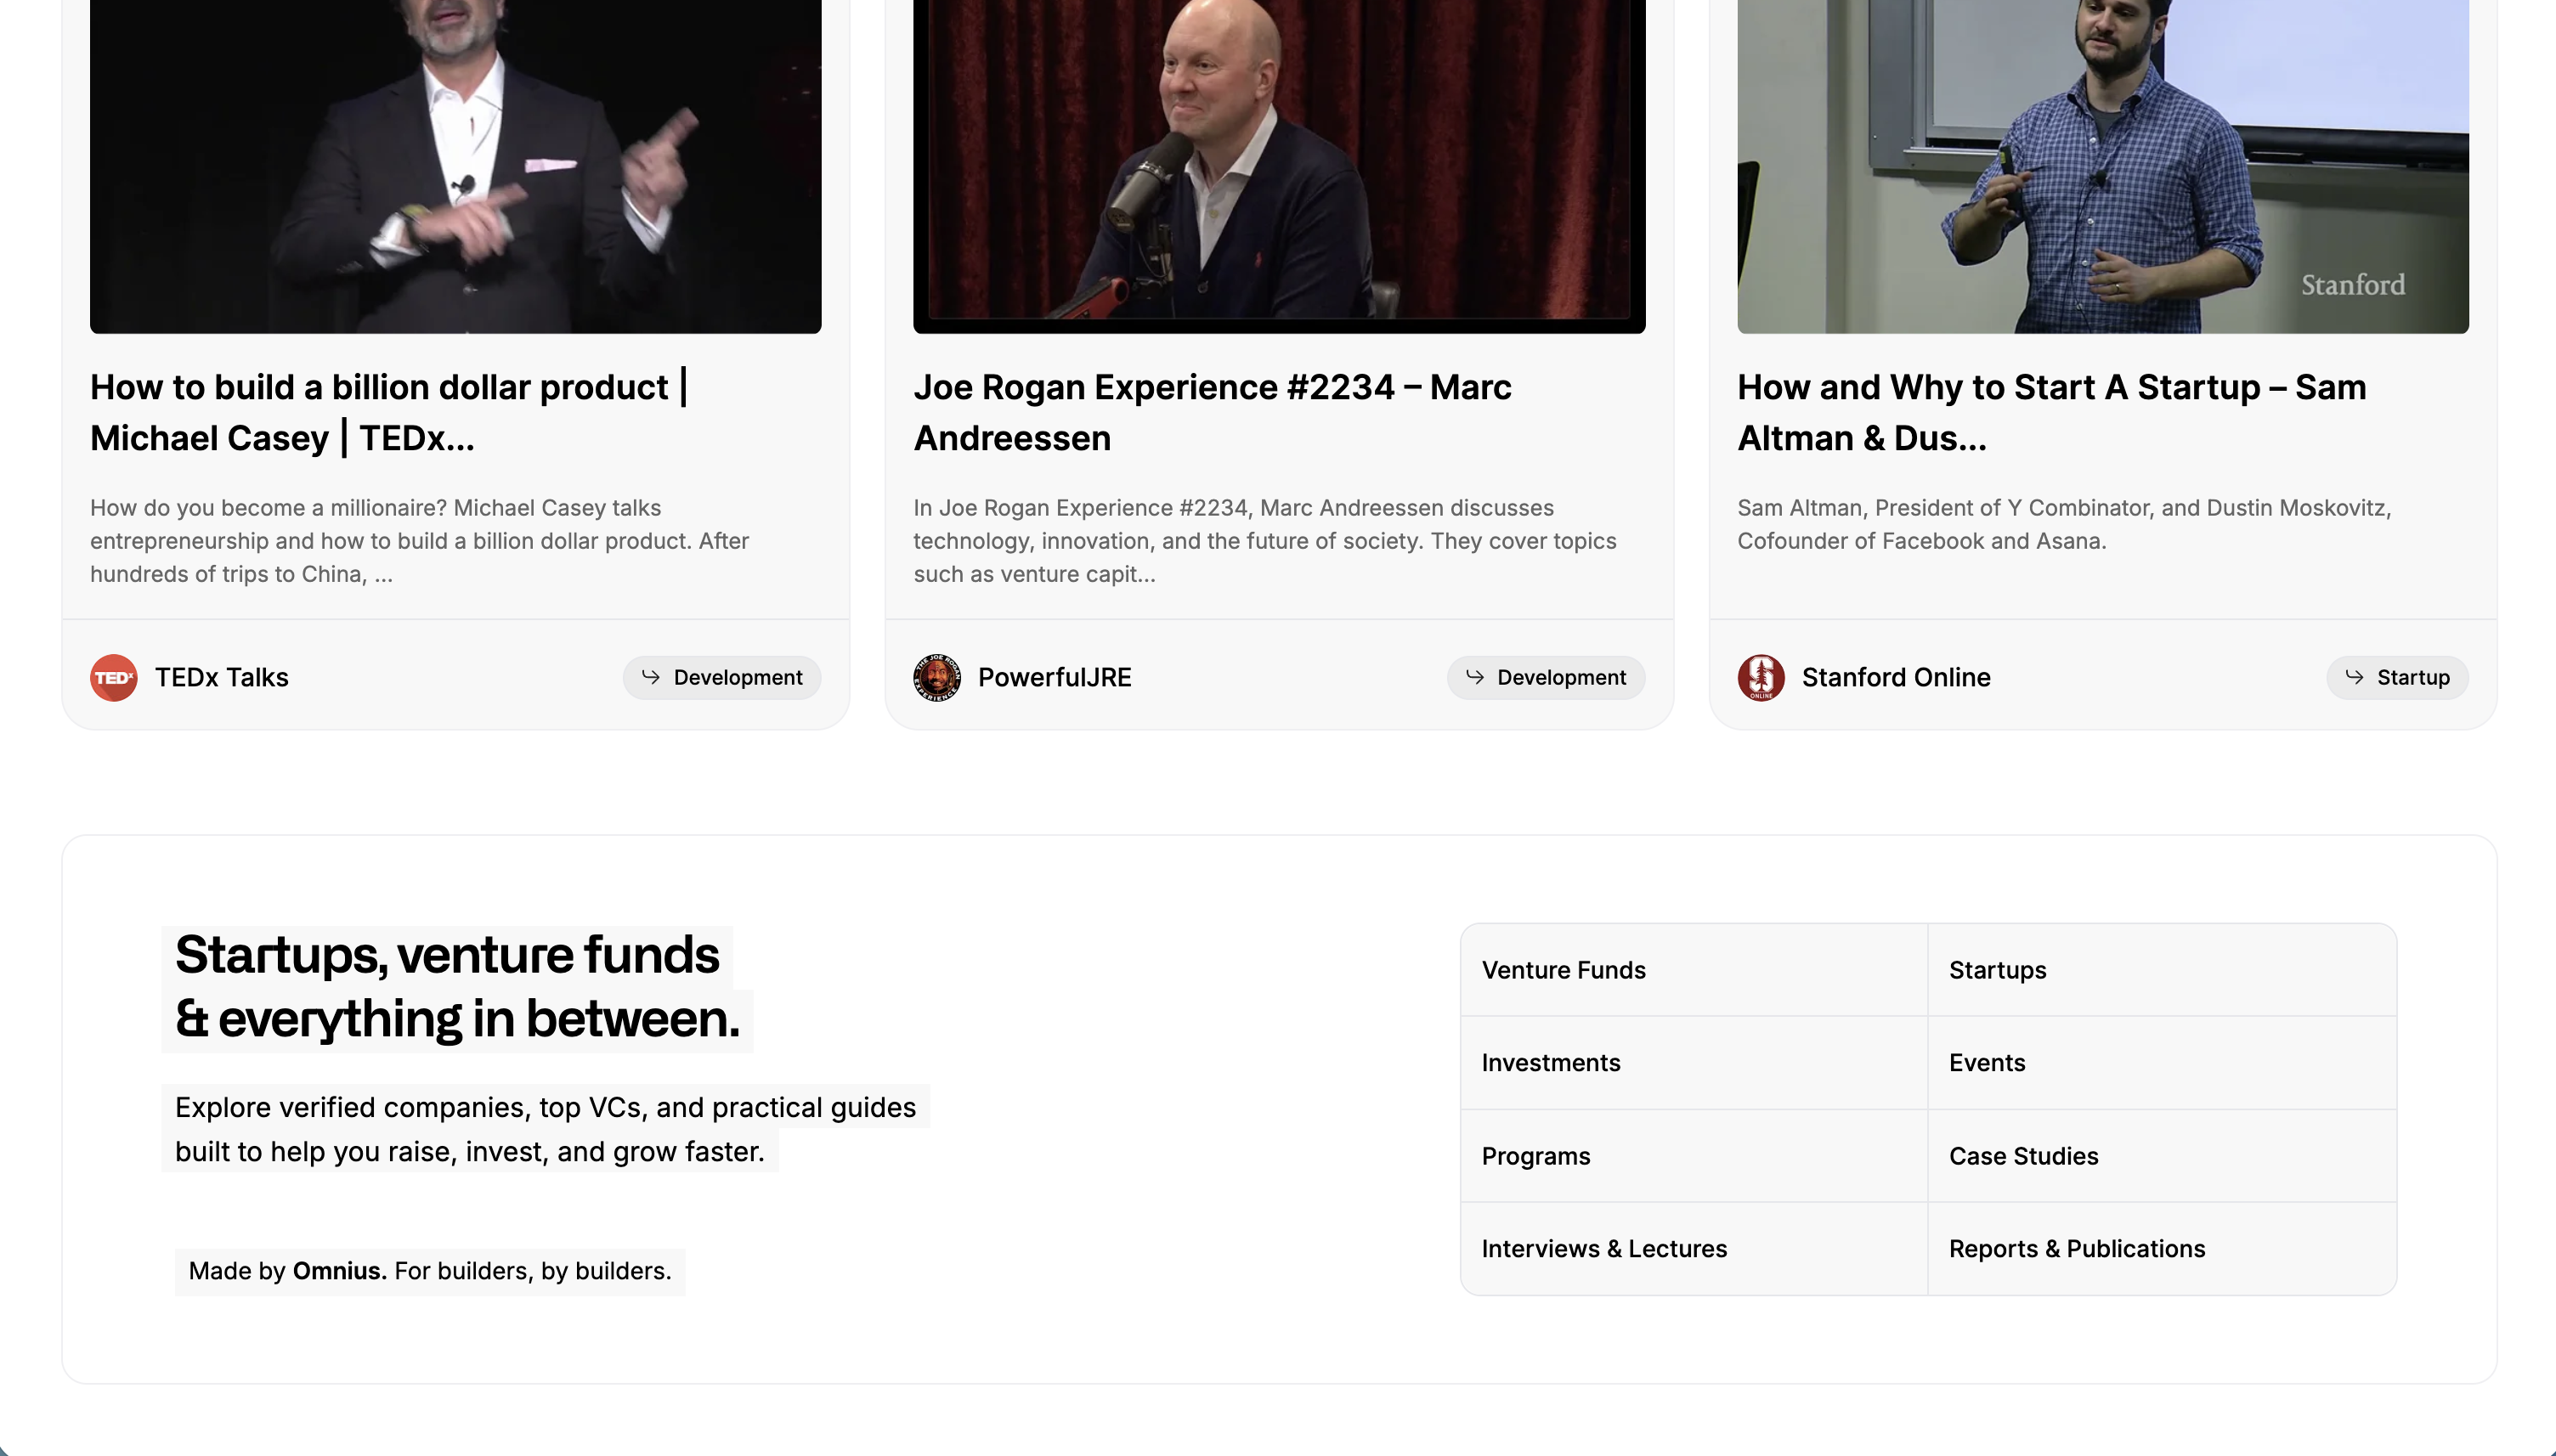
Task: Go to Interviews & Lectures
Action: pos(1694,1248)
